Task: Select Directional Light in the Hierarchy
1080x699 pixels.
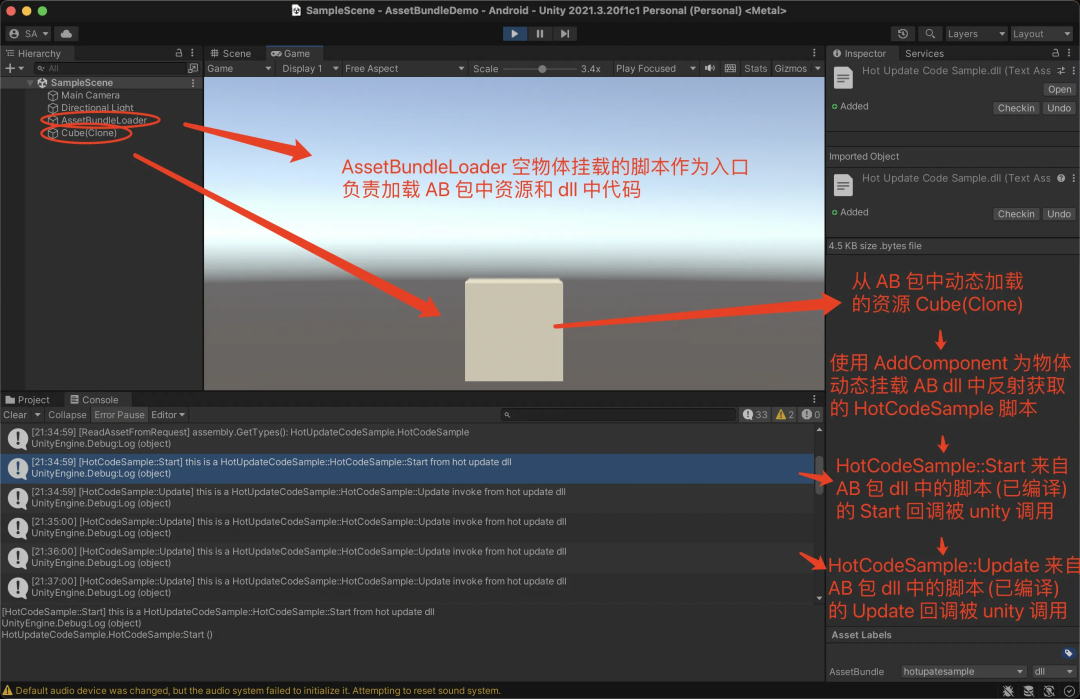Action: click(96, 107)
